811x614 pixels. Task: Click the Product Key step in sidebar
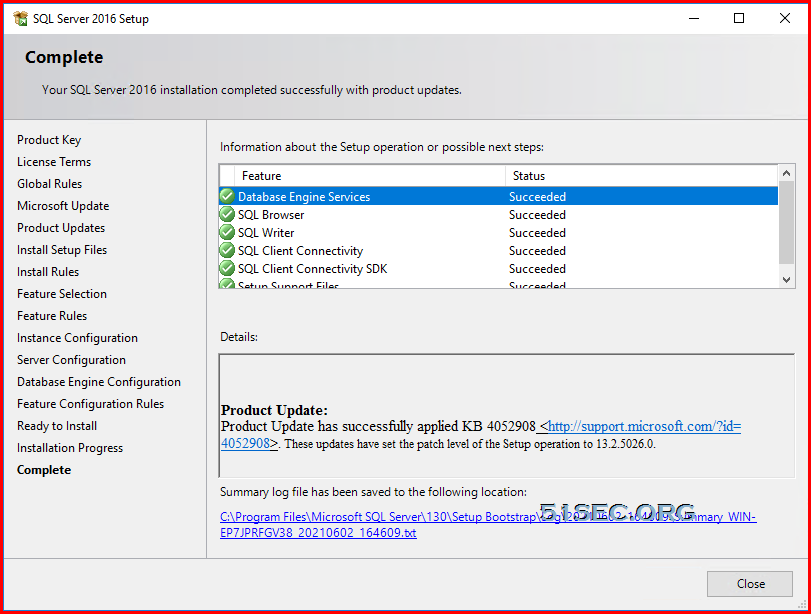coord(49,140)
